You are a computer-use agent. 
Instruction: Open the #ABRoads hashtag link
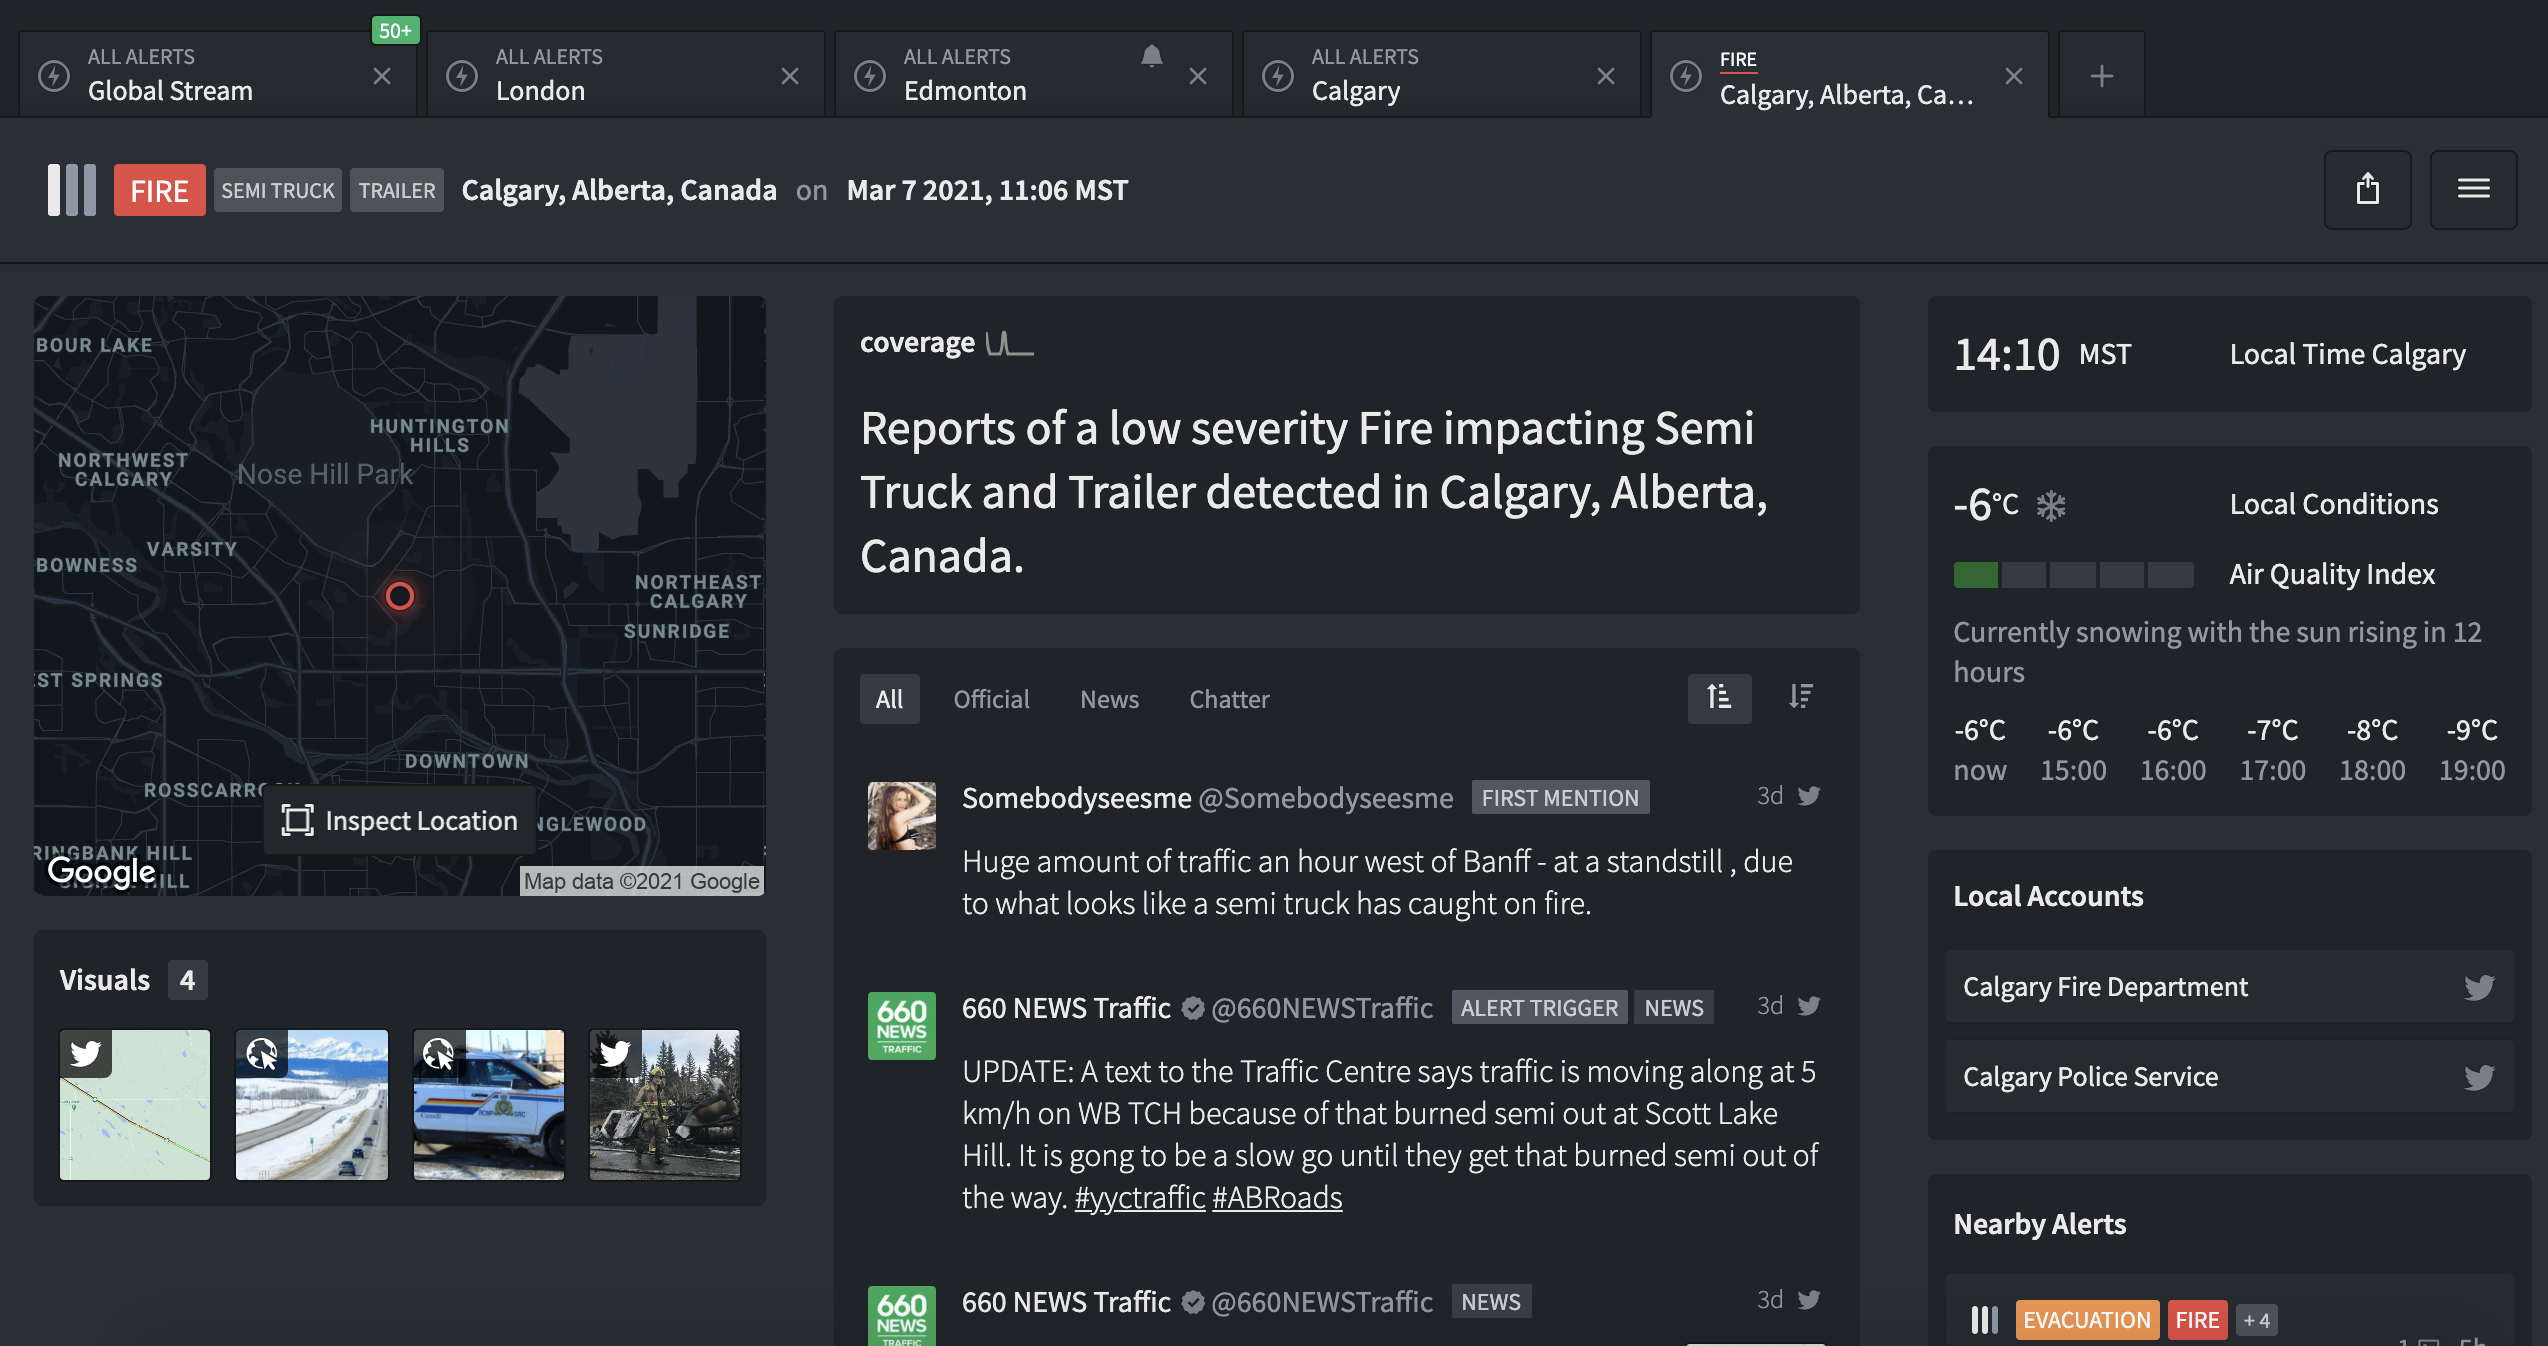click(x=1277, y=1197)
